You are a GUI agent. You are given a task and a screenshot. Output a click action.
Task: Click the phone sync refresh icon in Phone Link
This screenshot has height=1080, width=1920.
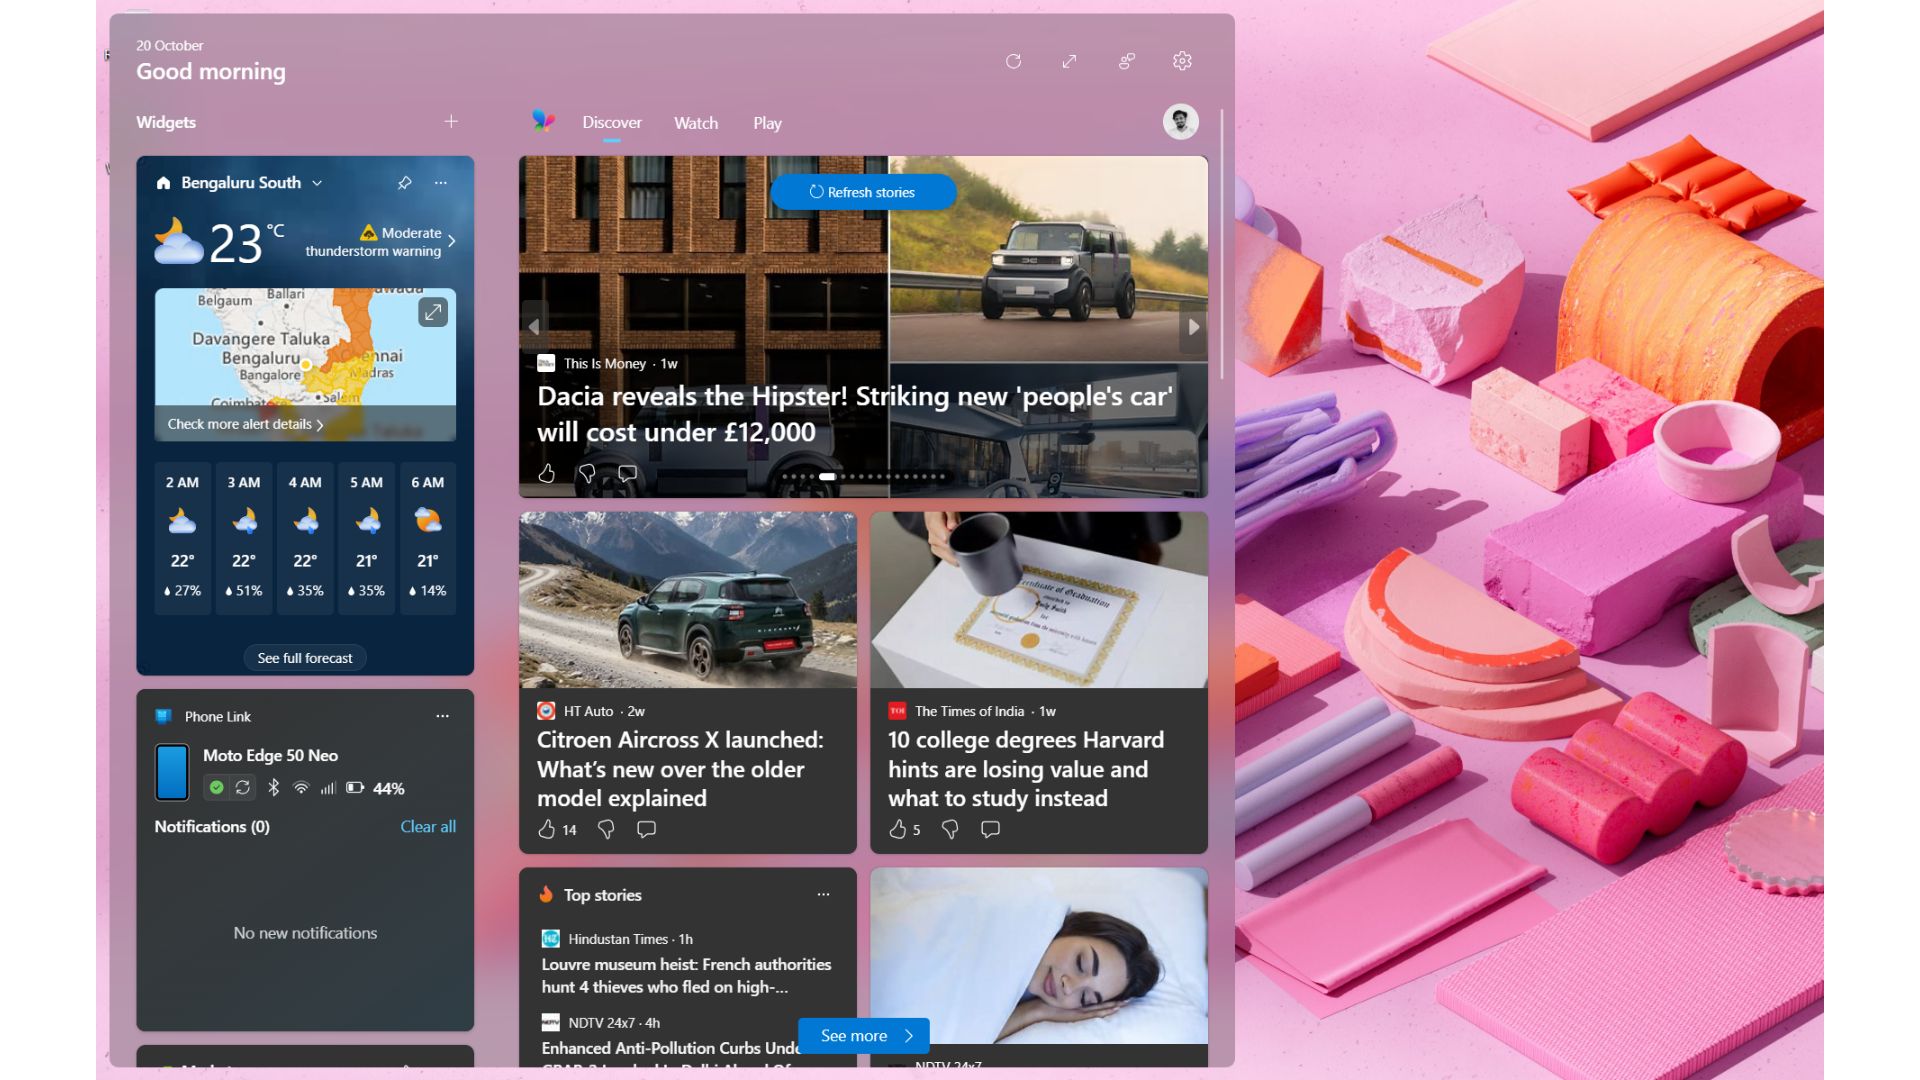point(243,787)
